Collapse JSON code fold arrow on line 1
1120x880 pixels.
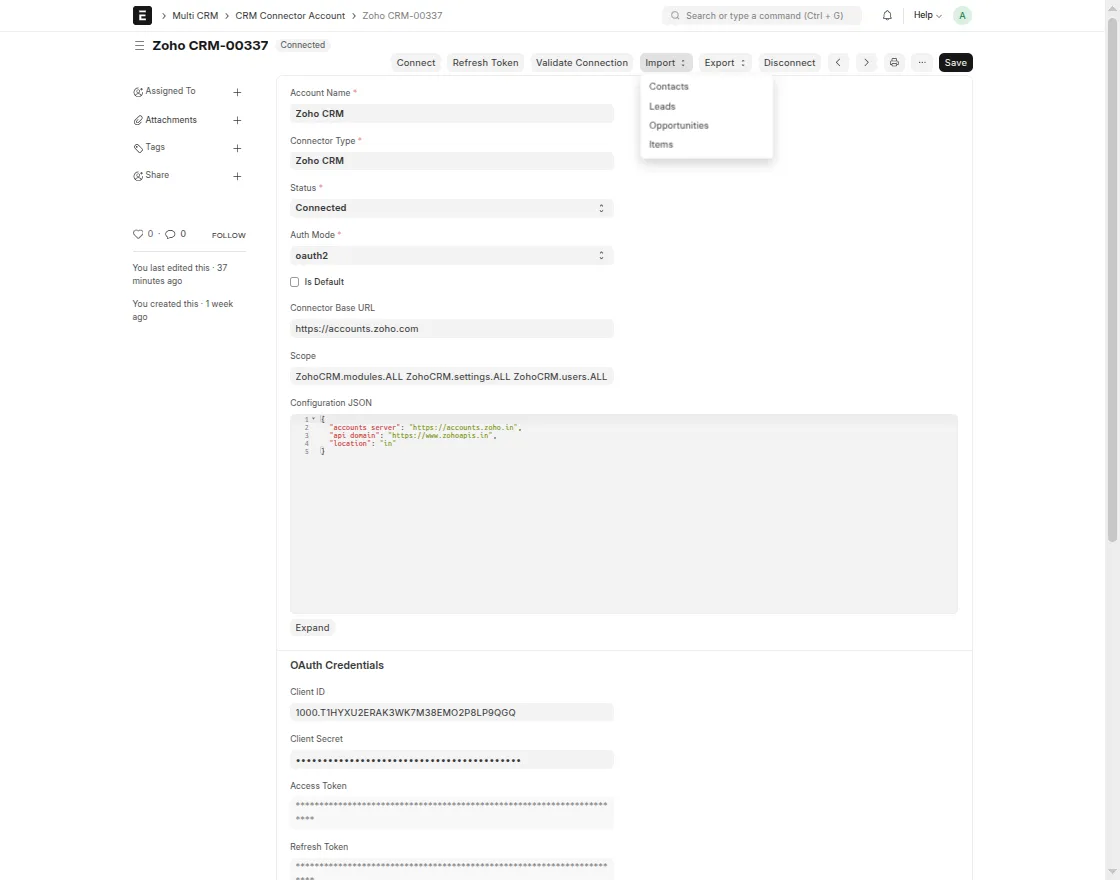(x=314, y=419)
